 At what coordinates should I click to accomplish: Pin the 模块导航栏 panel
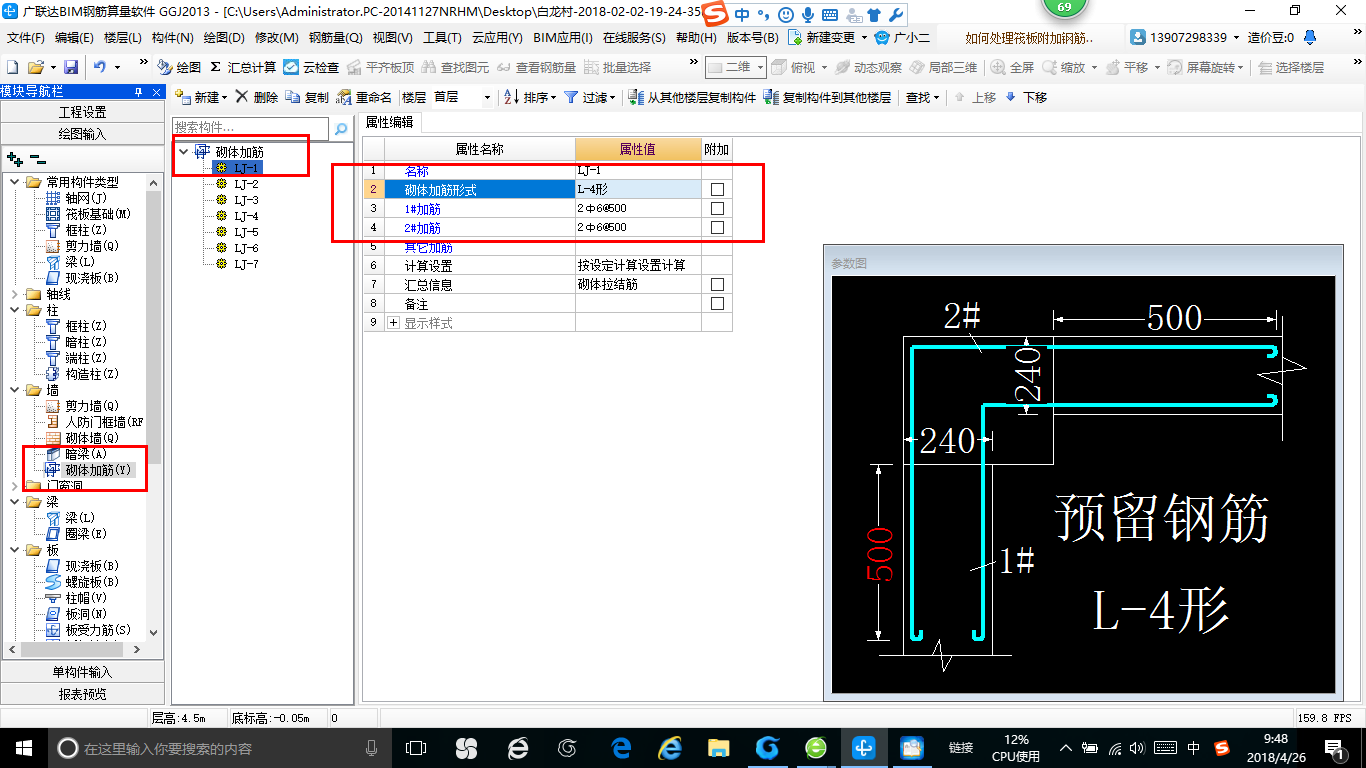(x=139, y=92)
